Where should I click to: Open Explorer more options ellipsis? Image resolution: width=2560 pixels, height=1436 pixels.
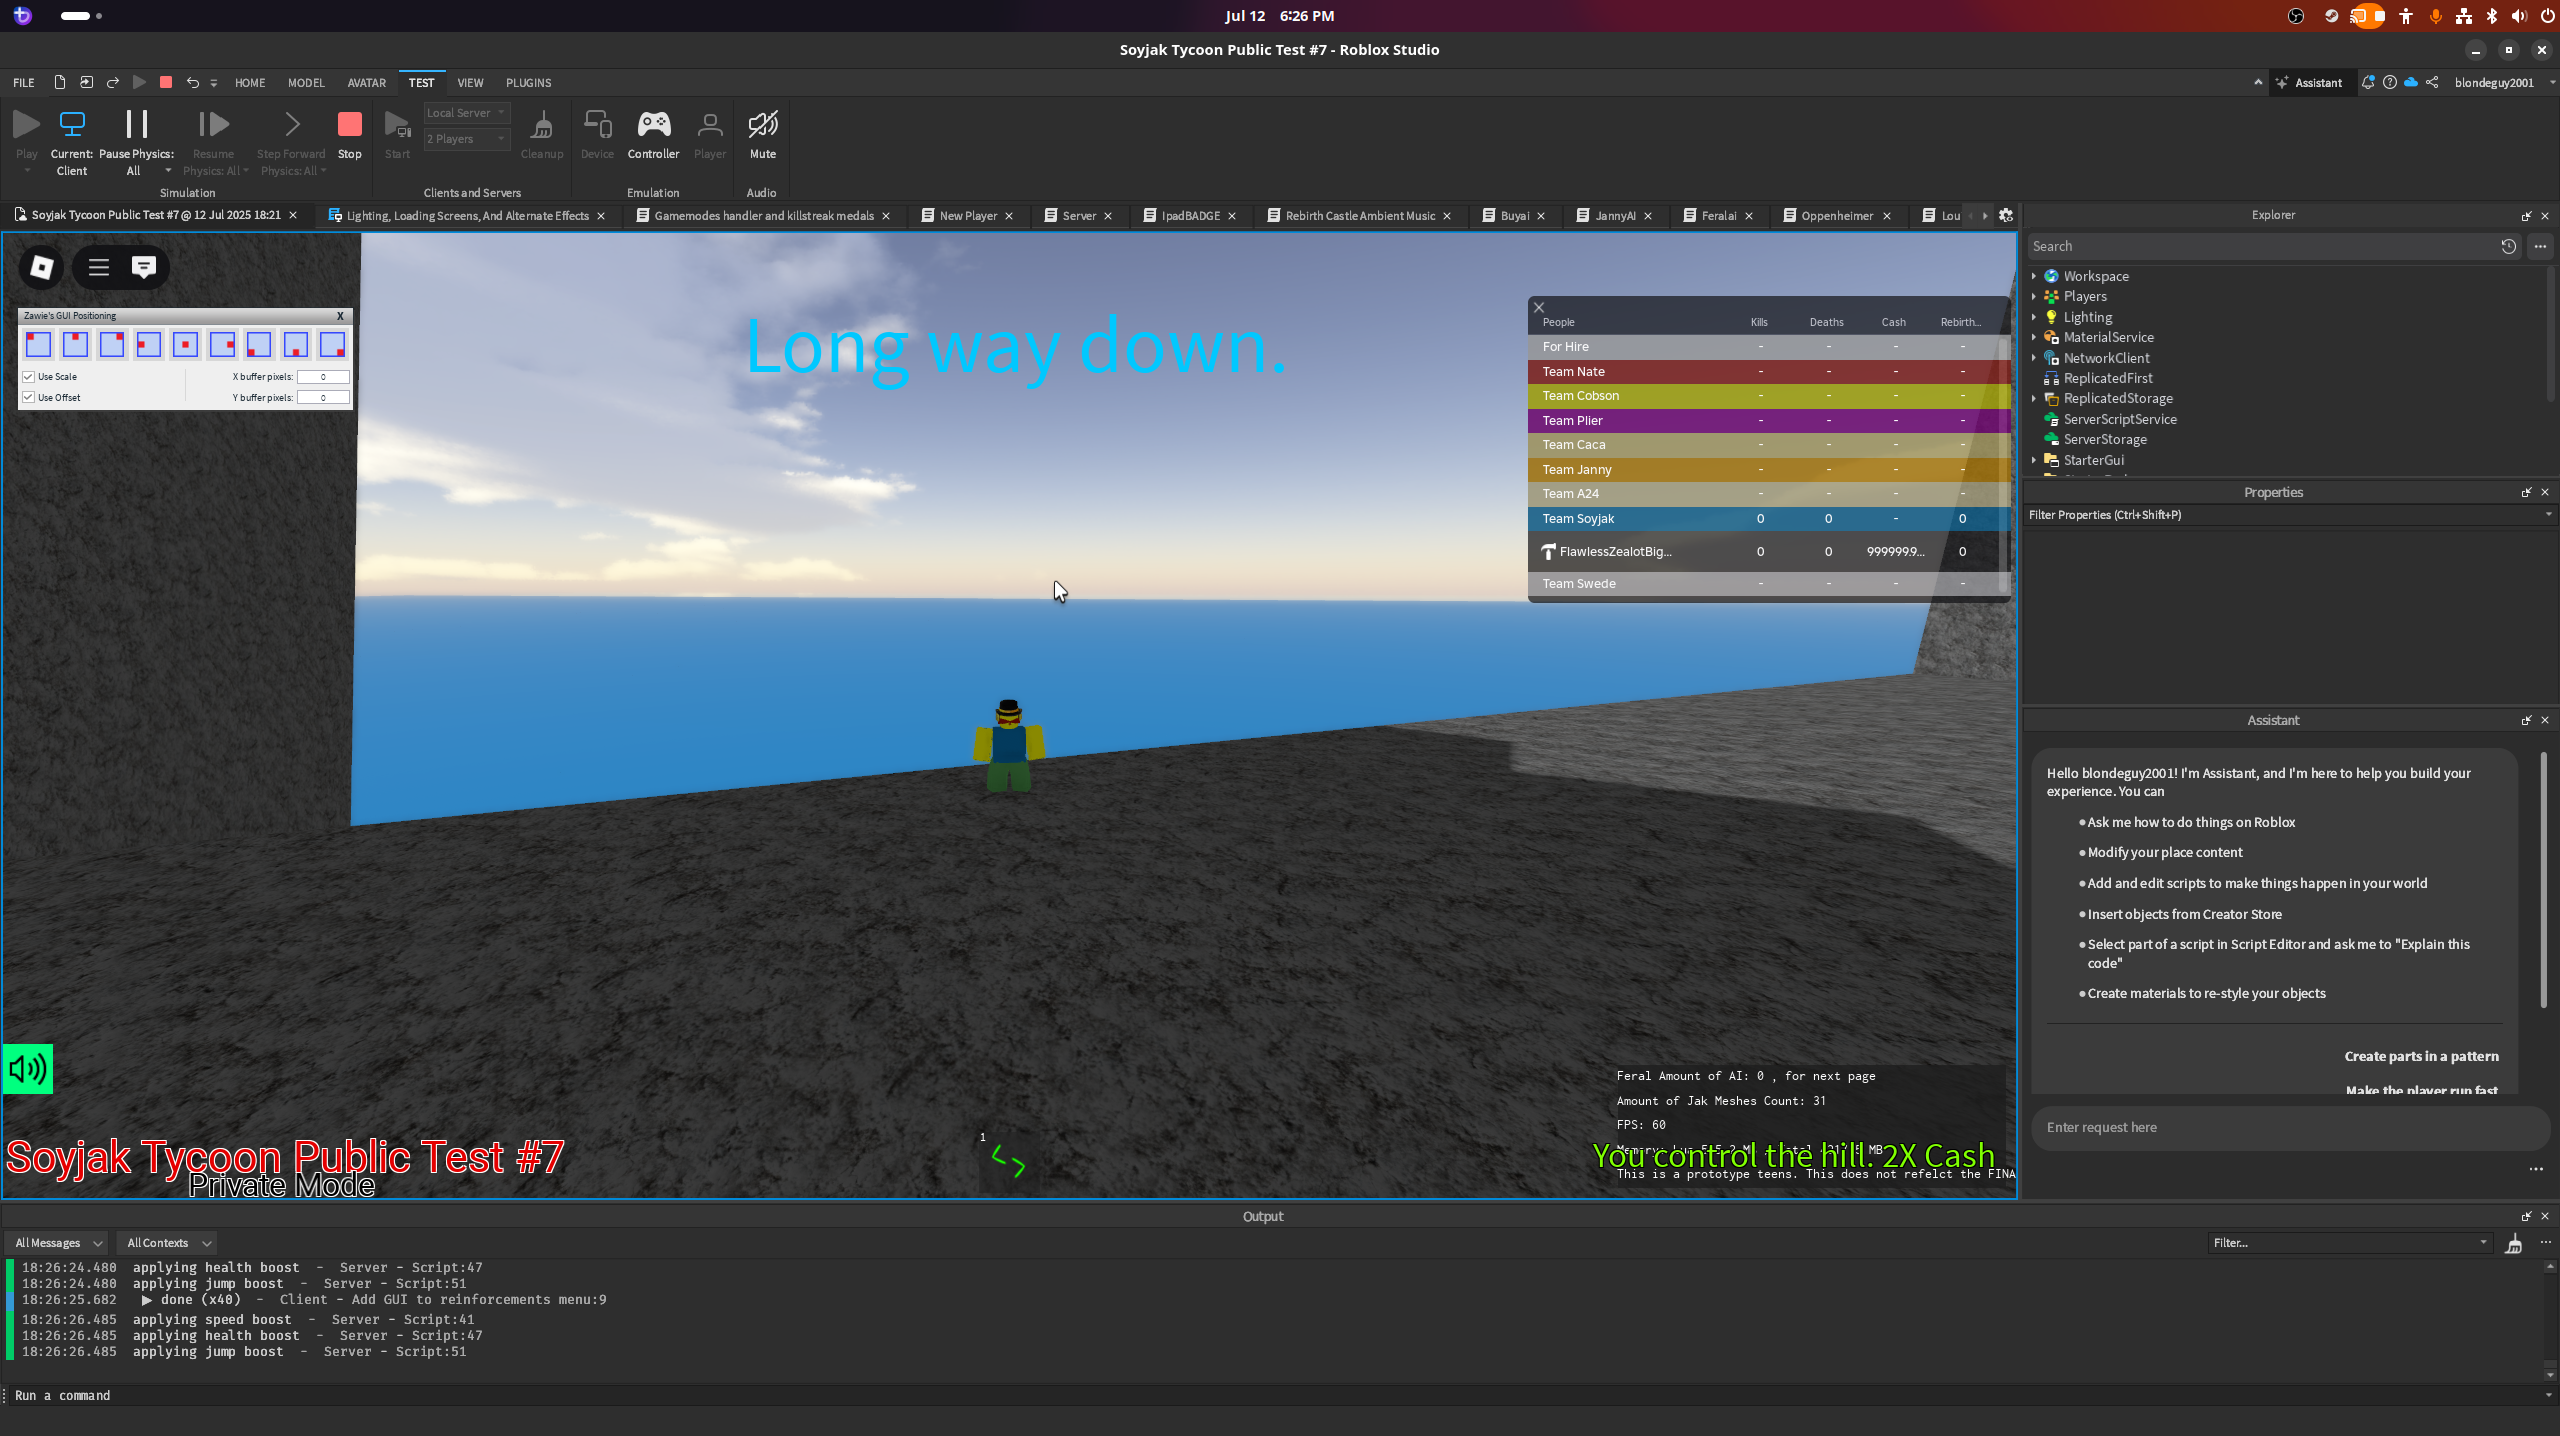pos(2540,246)
